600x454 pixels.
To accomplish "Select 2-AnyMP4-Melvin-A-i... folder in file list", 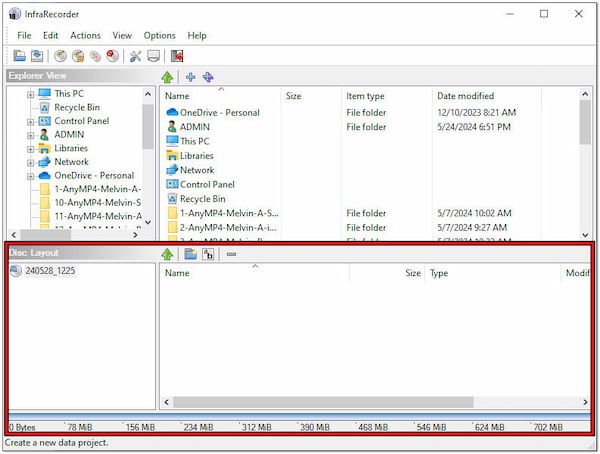I will tap(228, 227).
